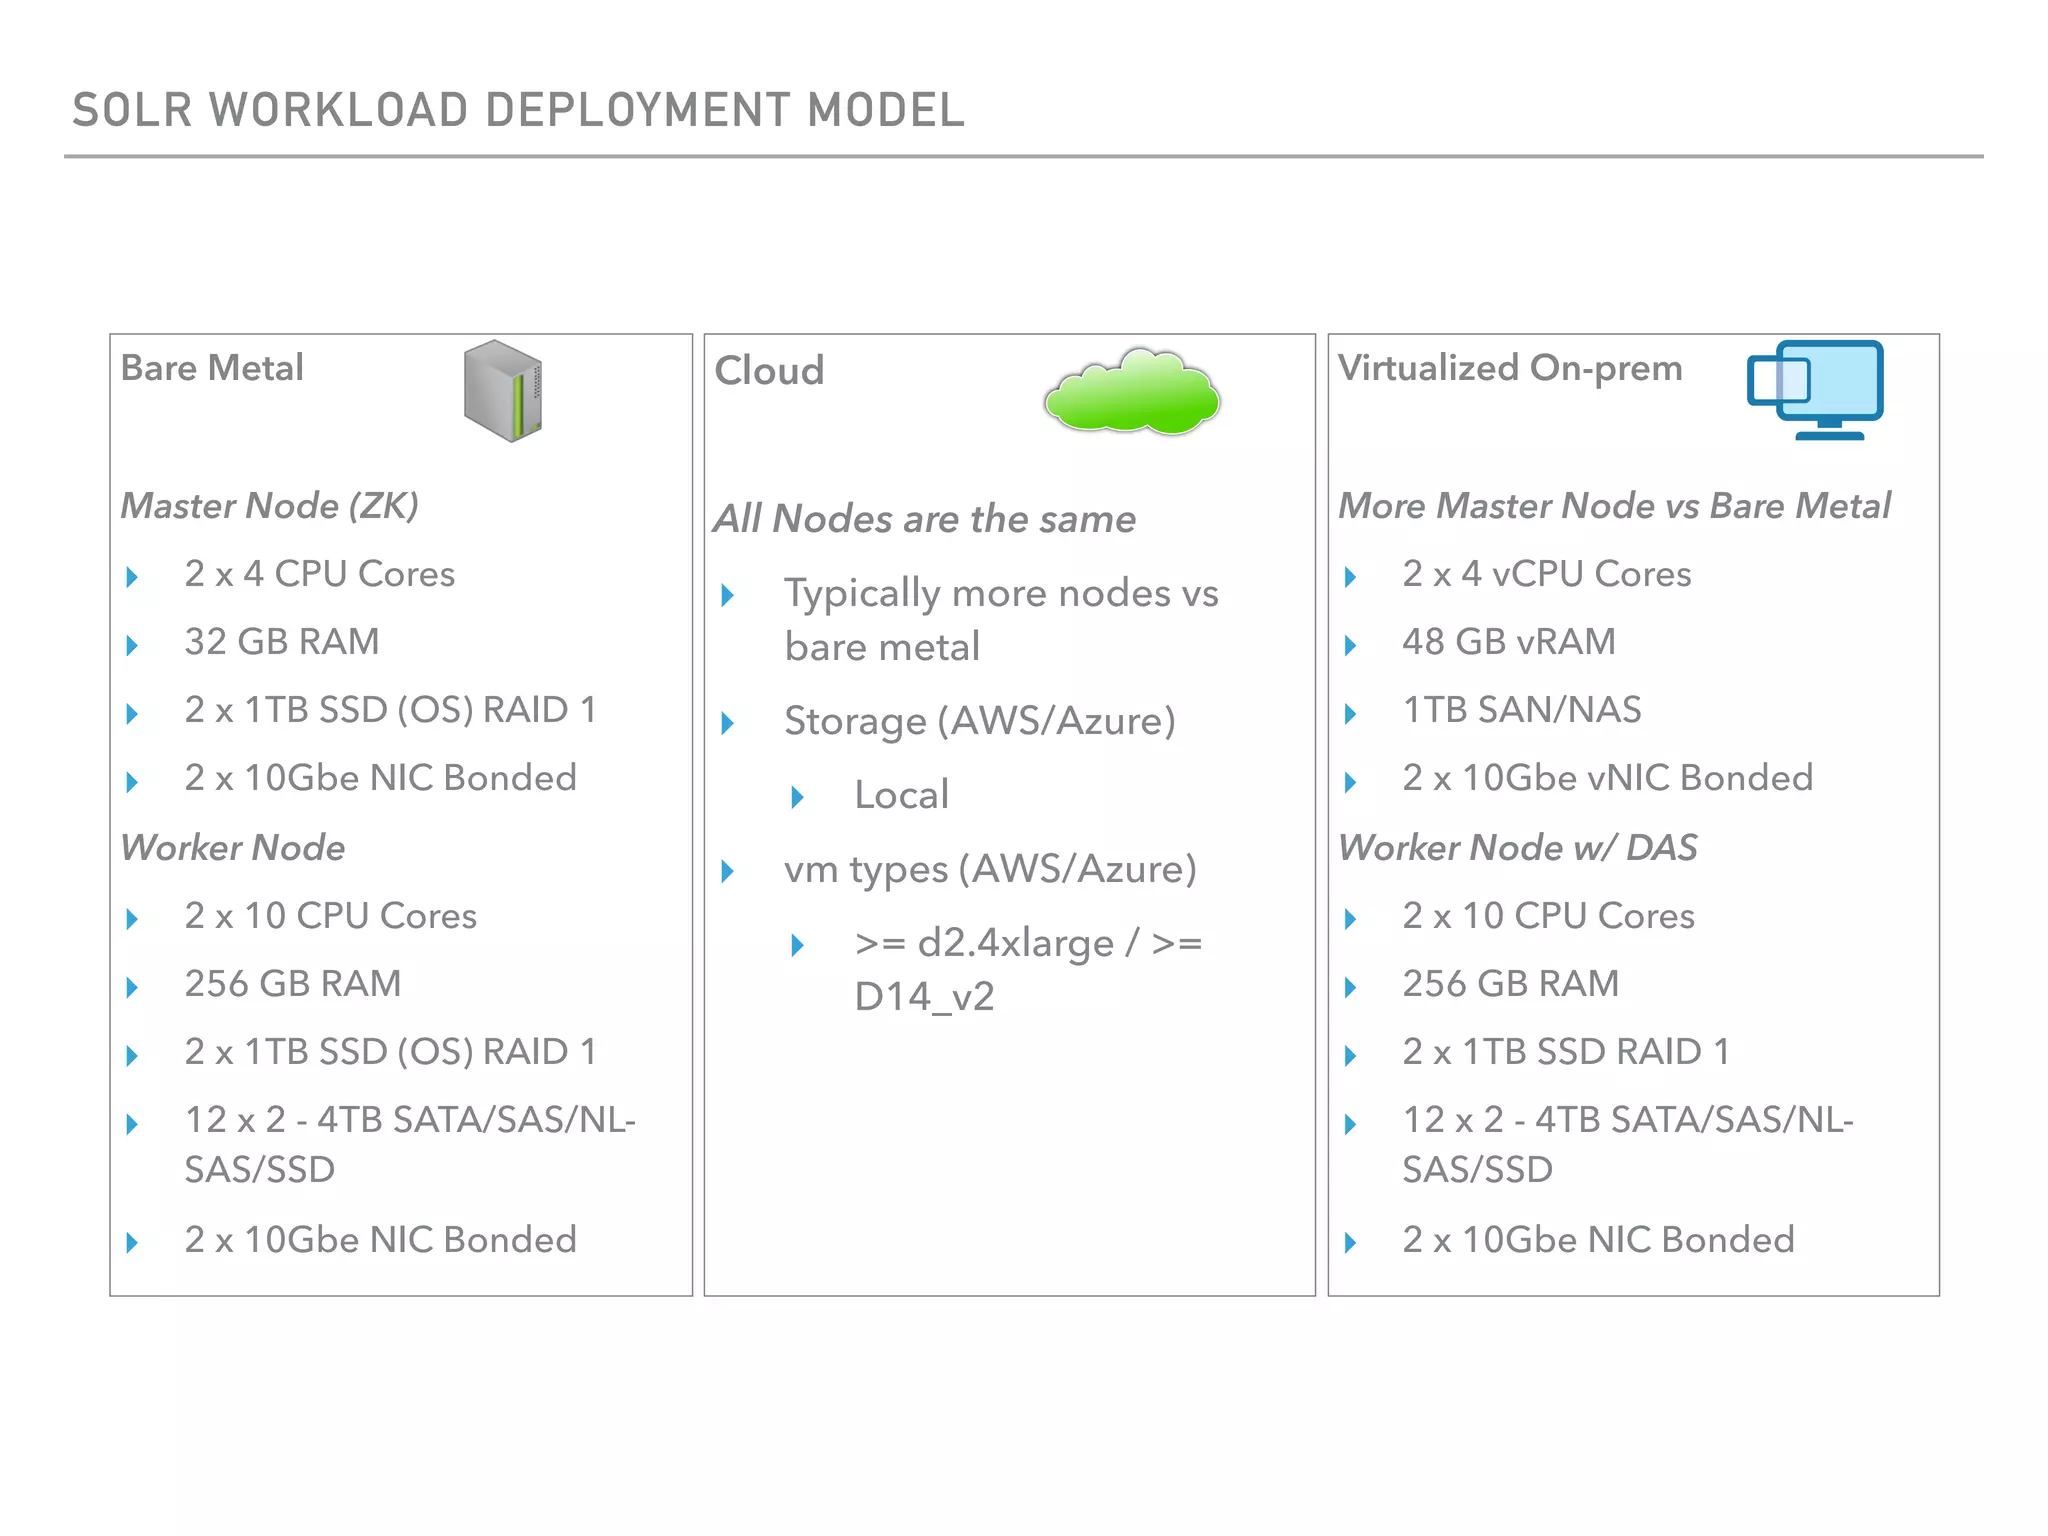
Task: Click the Worker Node w/ DAS subheading
Action: pyautogui.click(x=1517, y=848)
